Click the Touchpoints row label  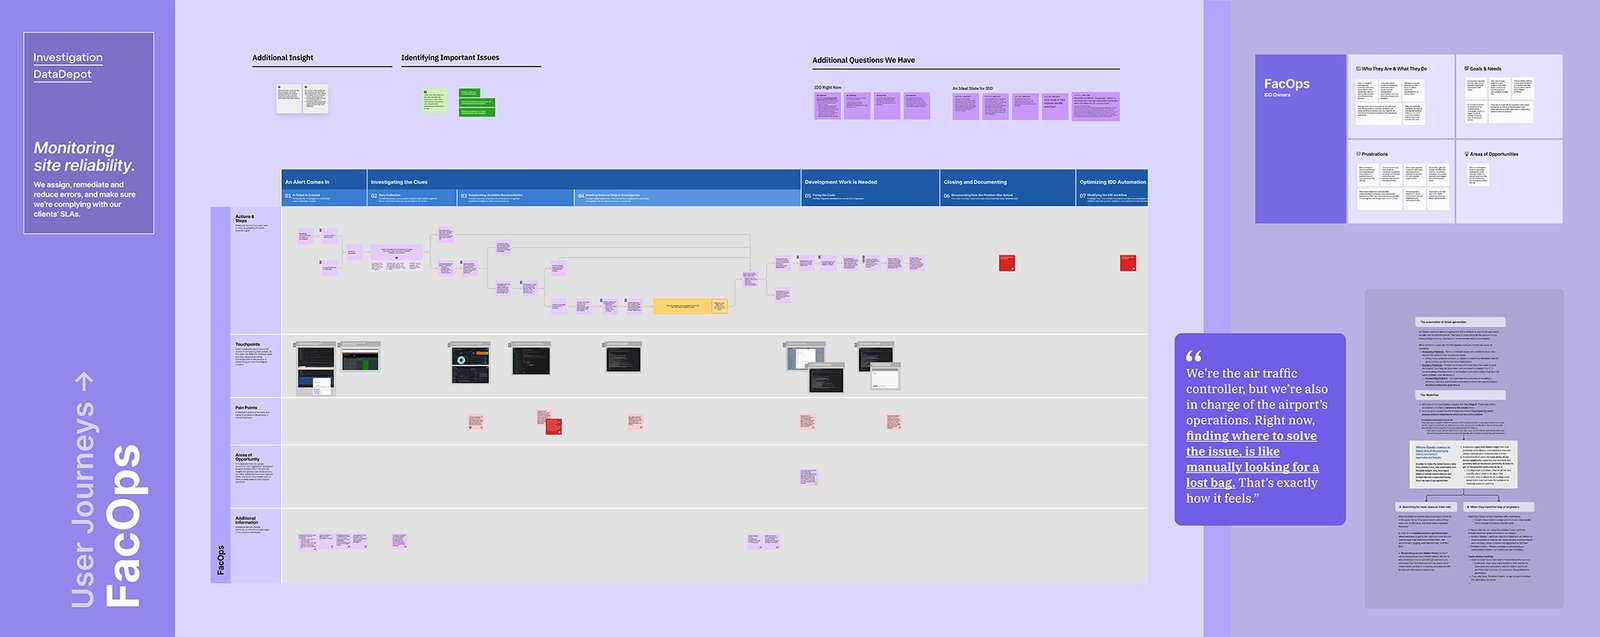[247, 344]
